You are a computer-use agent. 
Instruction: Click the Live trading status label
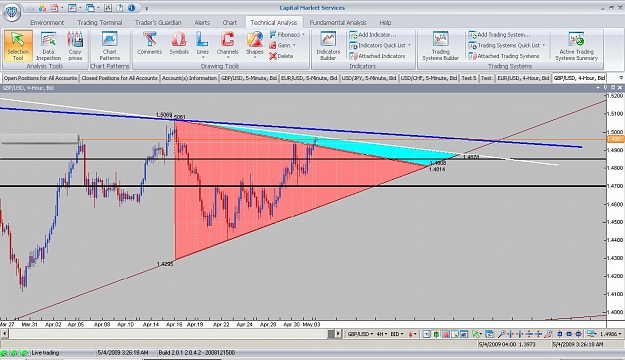pyautogui.click(x=45, y=353)
